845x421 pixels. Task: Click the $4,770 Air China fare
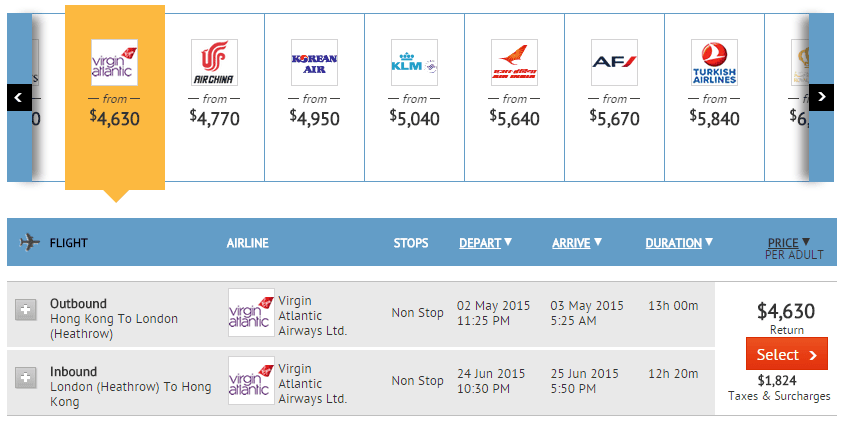tap(214, 117)
